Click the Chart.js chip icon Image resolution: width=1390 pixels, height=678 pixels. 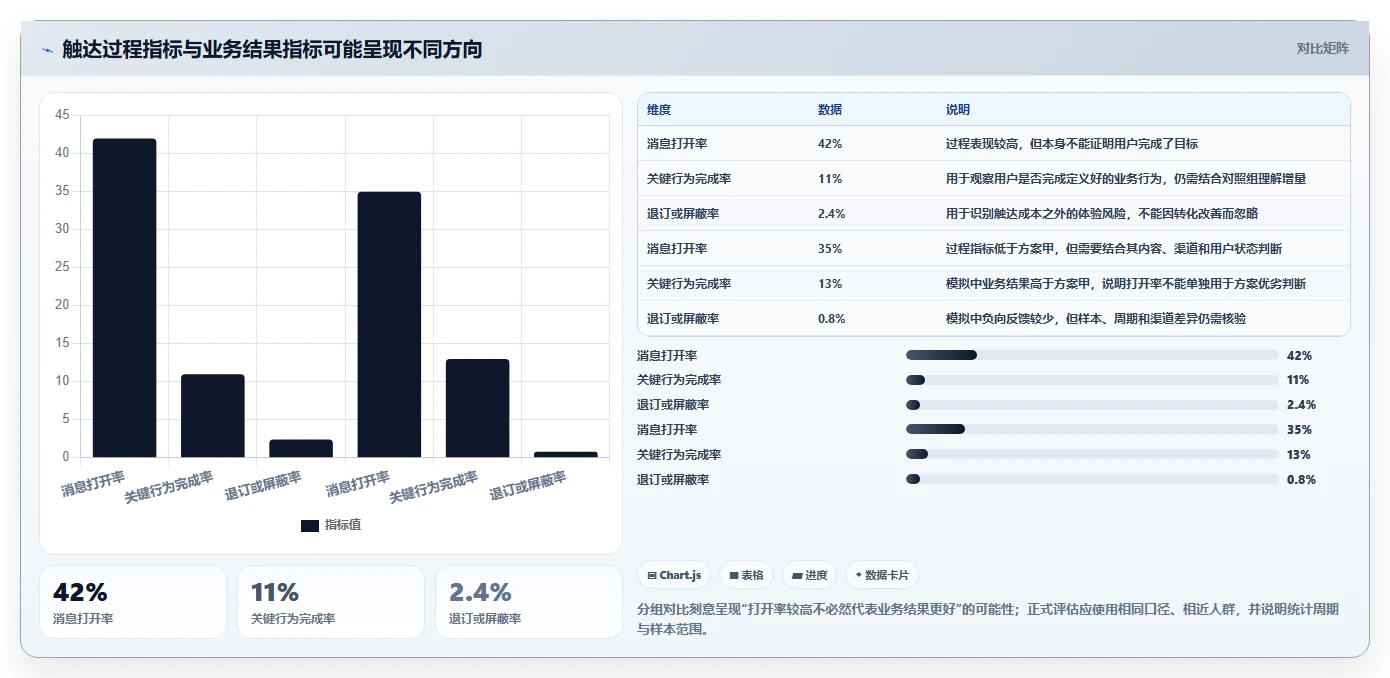tap(652, 575)
